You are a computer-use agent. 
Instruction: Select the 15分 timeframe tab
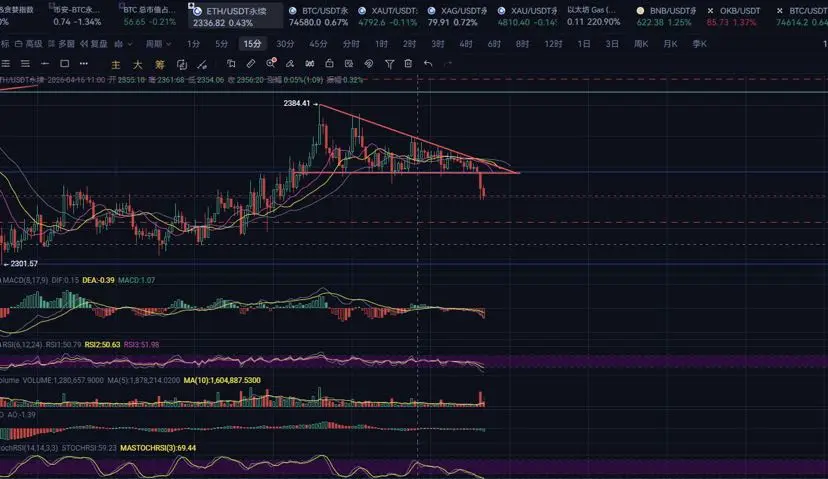pyautogui.click(x=252, y=44)
